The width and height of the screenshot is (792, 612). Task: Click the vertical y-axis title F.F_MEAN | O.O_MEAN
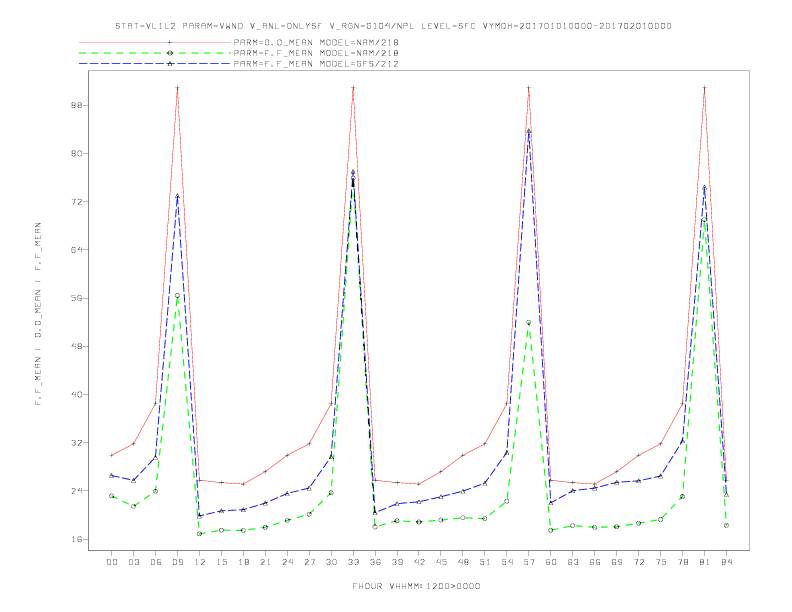coord(38,314)
